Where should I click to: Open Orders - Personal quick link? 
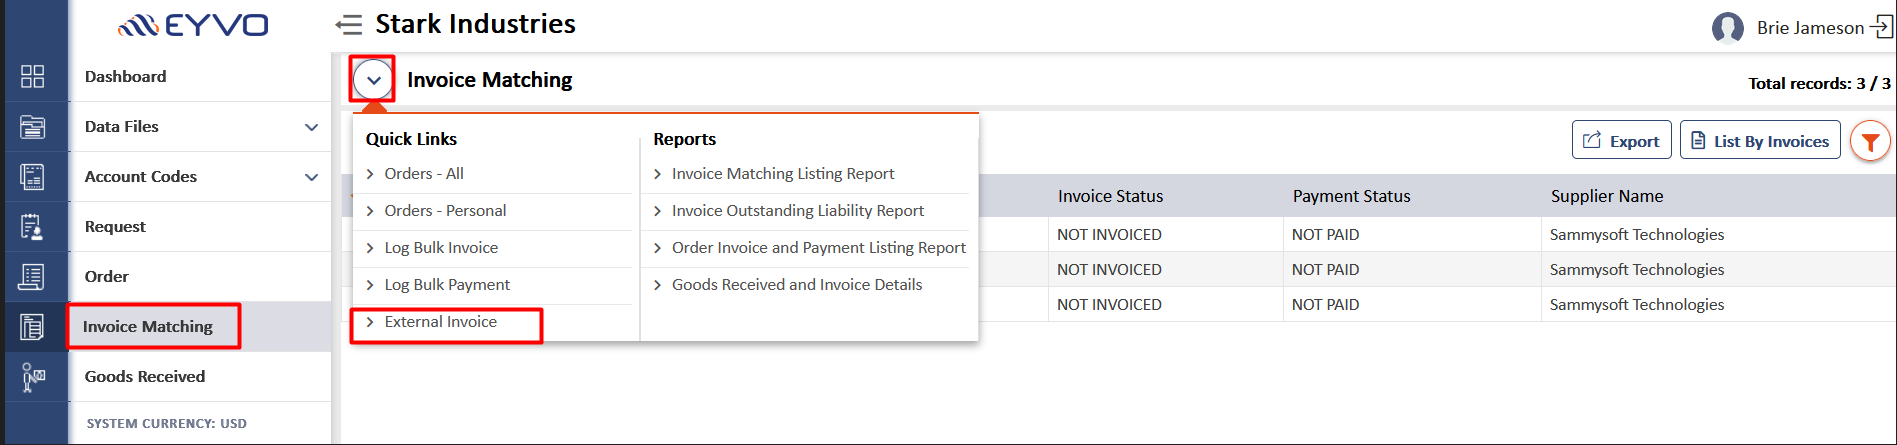click(x=445, y=211)
